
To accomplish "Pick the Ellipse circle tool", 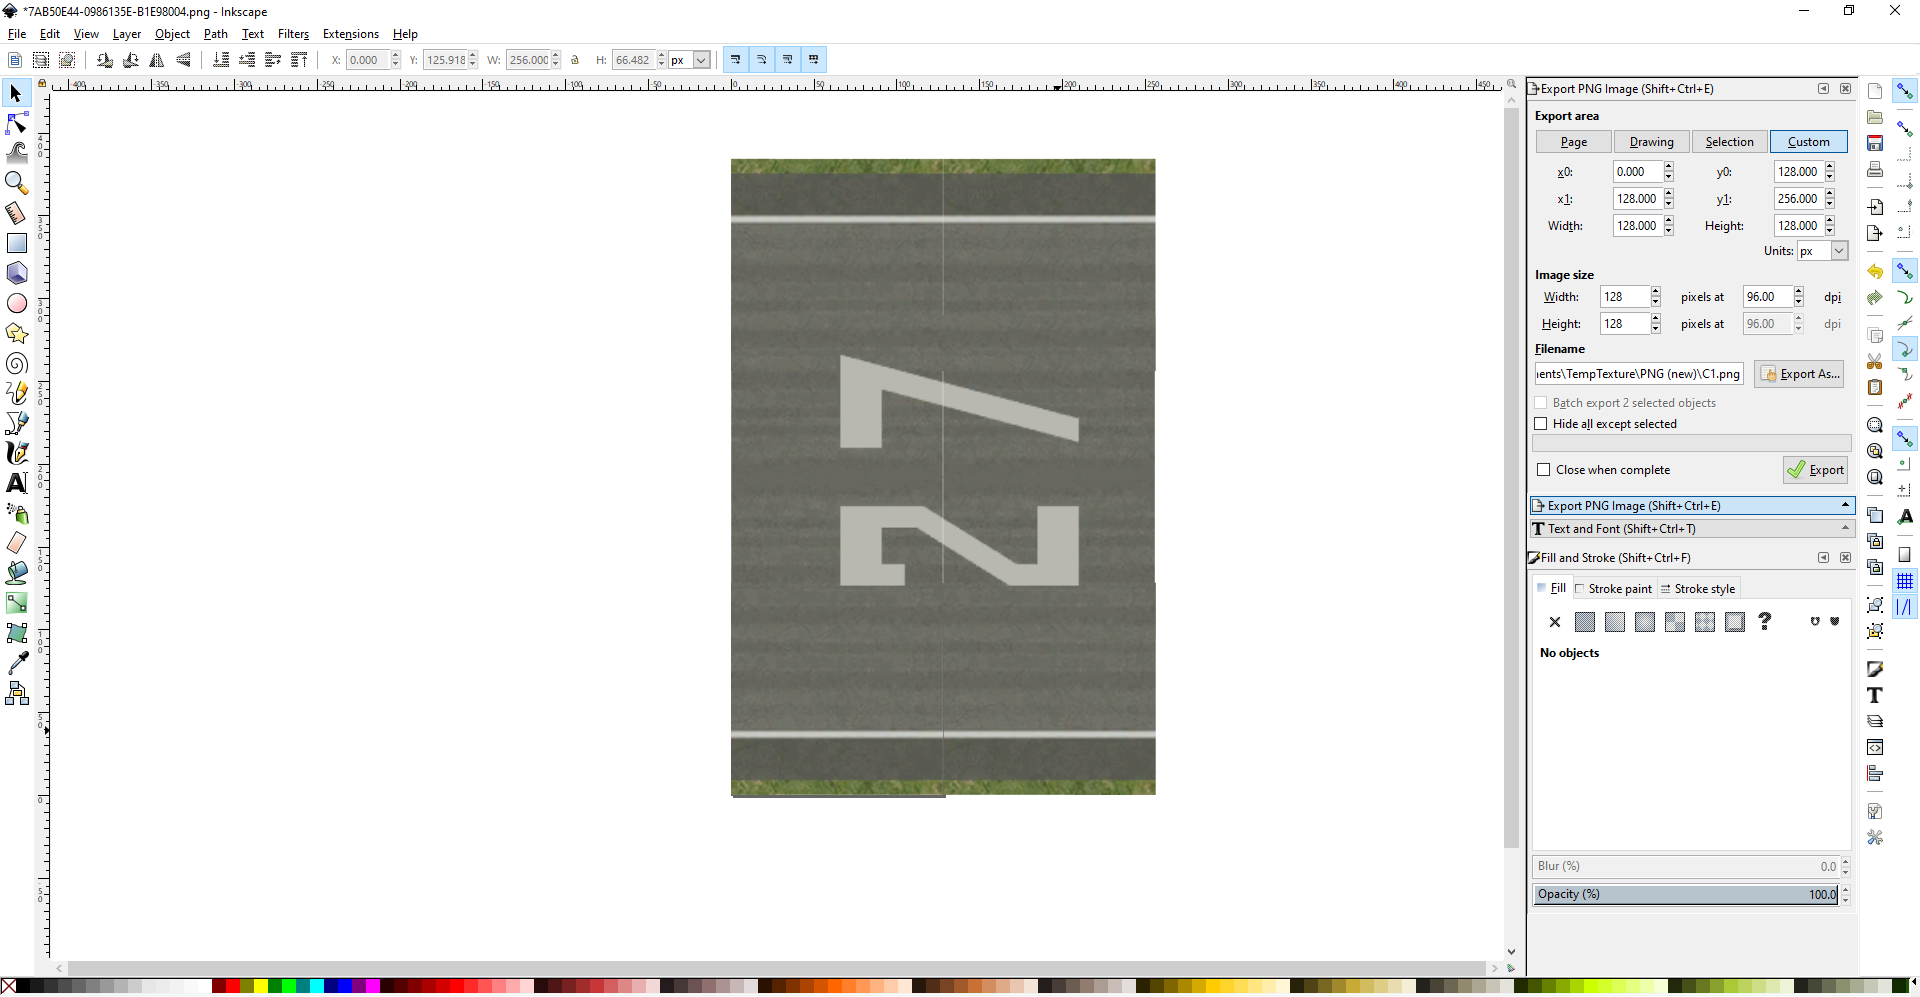I will 17,303.
